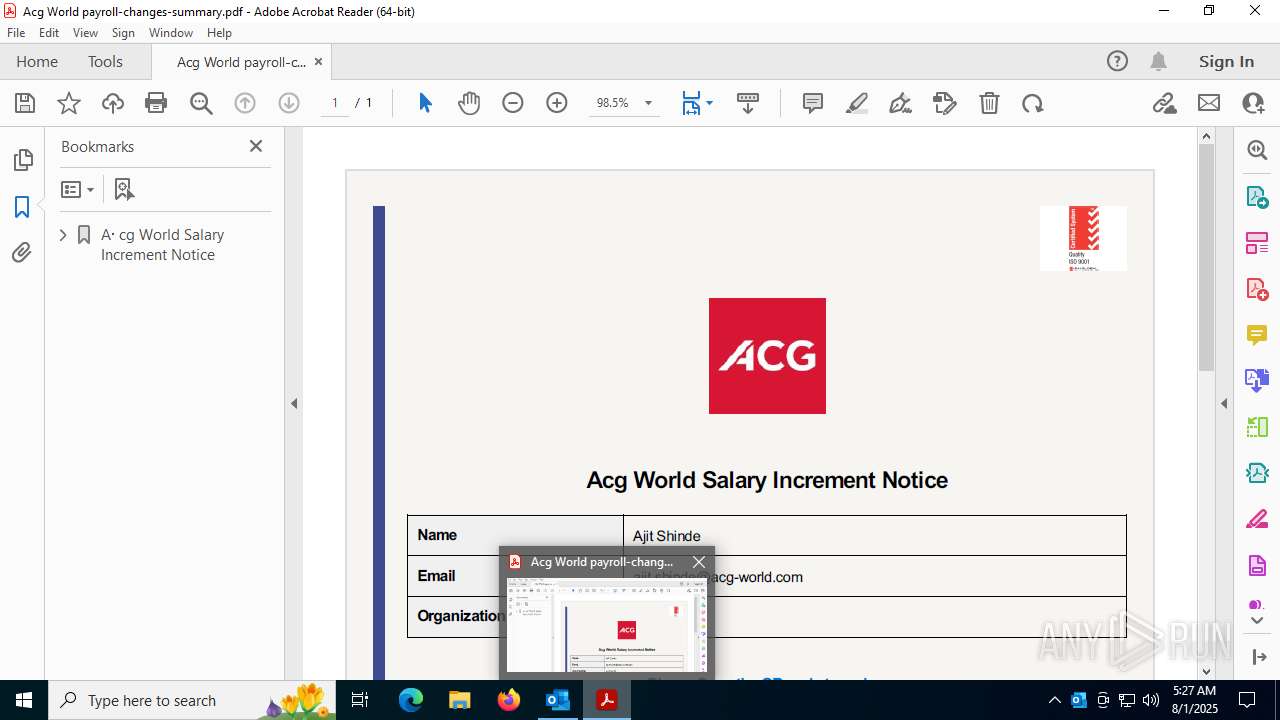Switch to the Tools tab
Image resolution: width=1280 pixels, height=720 pixels.
coord(105,61)
